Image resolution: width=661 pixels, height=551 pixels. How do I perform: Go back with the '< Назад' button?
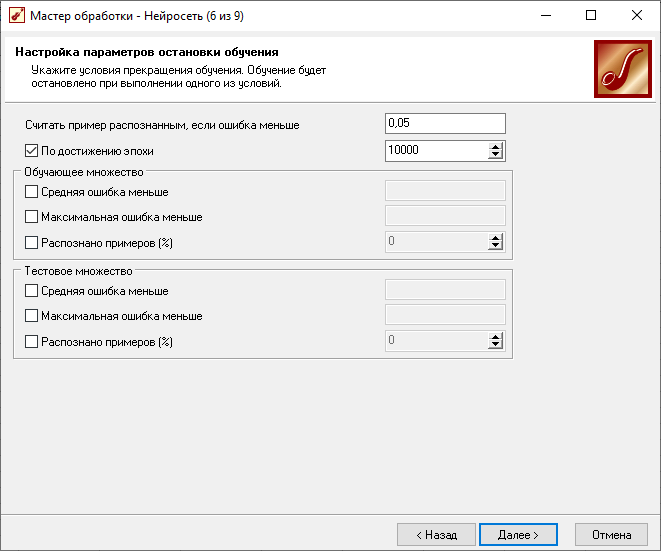pyautogui.click(x=436, y=535)
